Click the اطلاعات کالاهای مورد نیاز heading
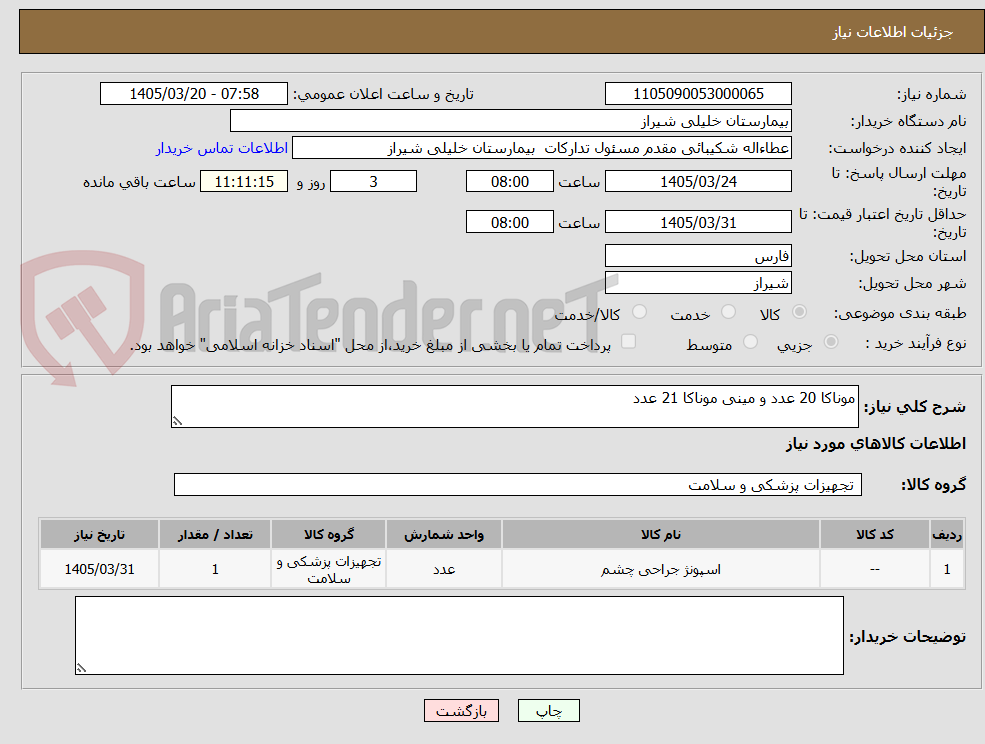The width and height of the screenshot is (985, 744). coord(876,444)
